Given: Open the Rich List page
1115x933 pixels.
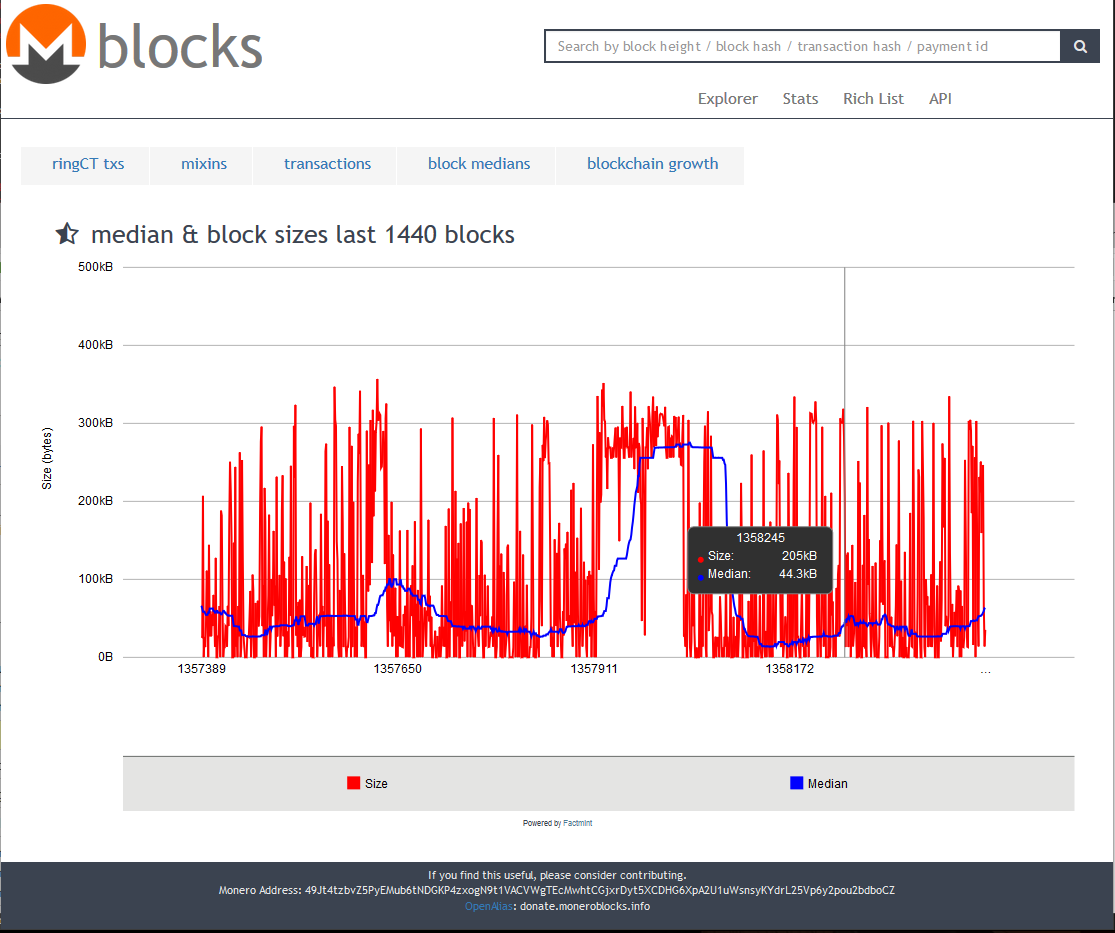Looking at the screenshot, I should 873,99.
